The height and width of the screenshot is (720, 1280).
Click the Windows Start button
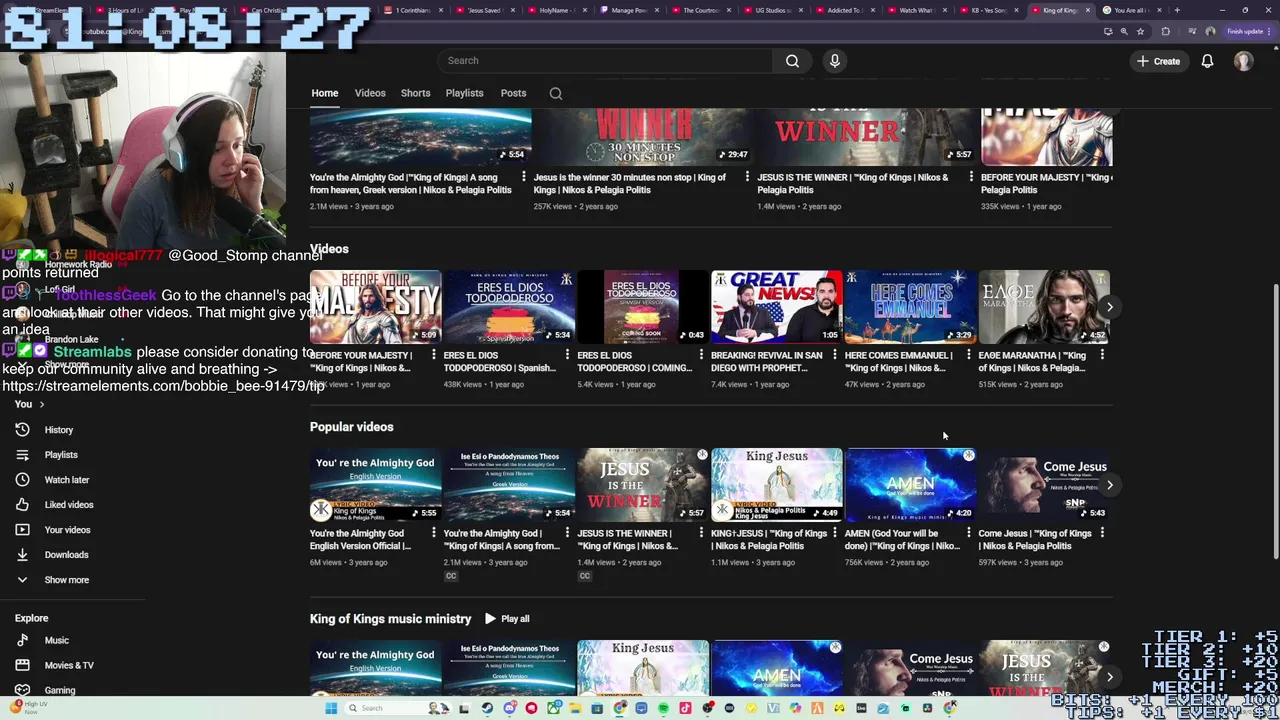coord(330,708)
